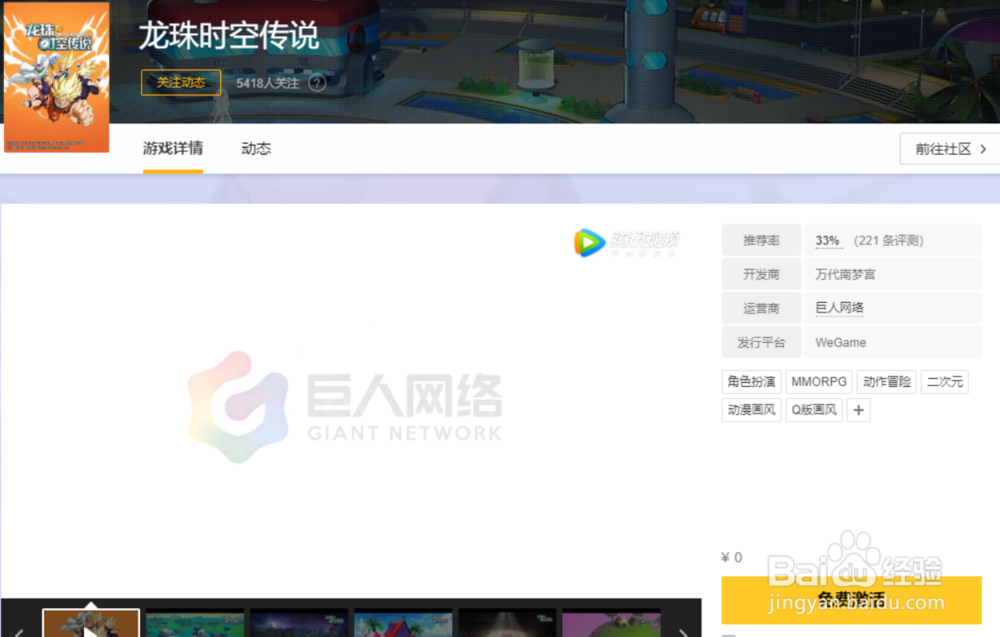
Task: Click the (221 条评测) review count
Action: click(888, 240)
